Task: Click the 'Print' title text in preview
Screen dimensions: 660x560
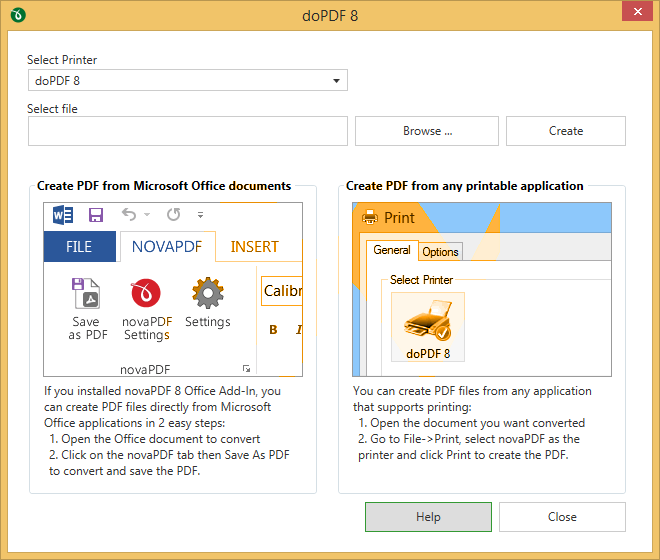Action: (x=399, y=218)
